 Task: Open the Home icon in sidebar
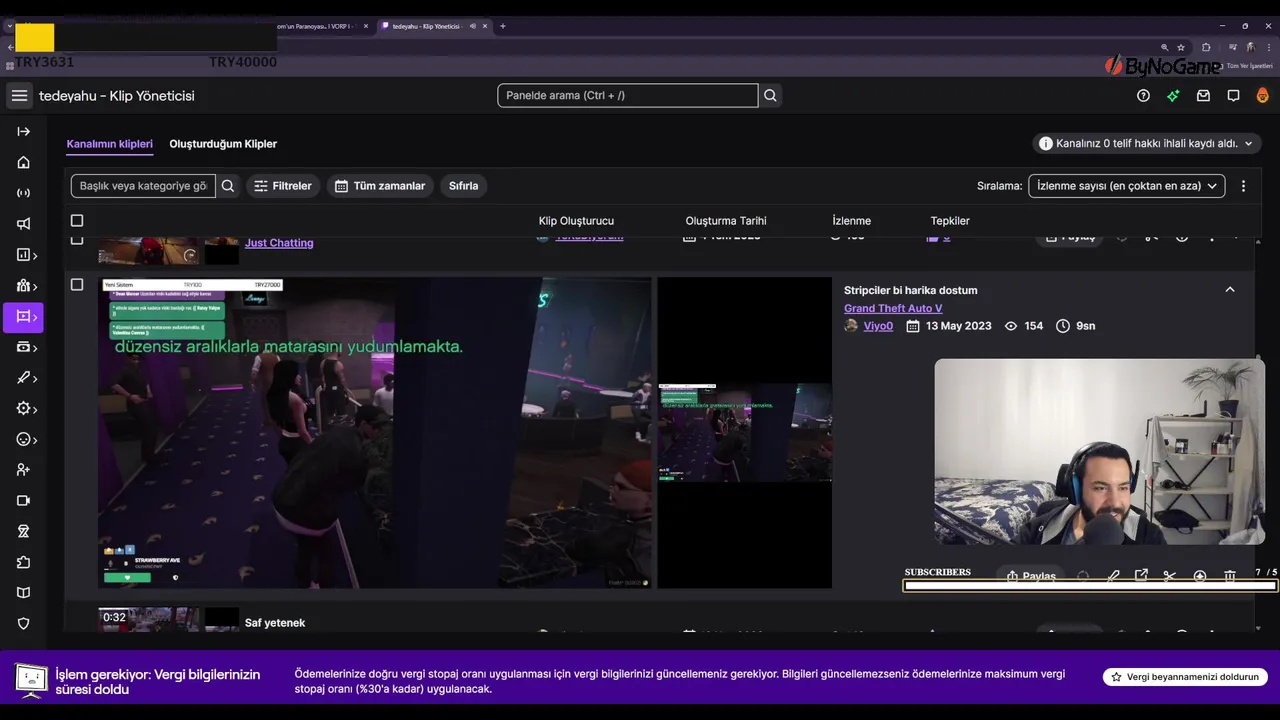pyautogui.click(x=23, y=162)
